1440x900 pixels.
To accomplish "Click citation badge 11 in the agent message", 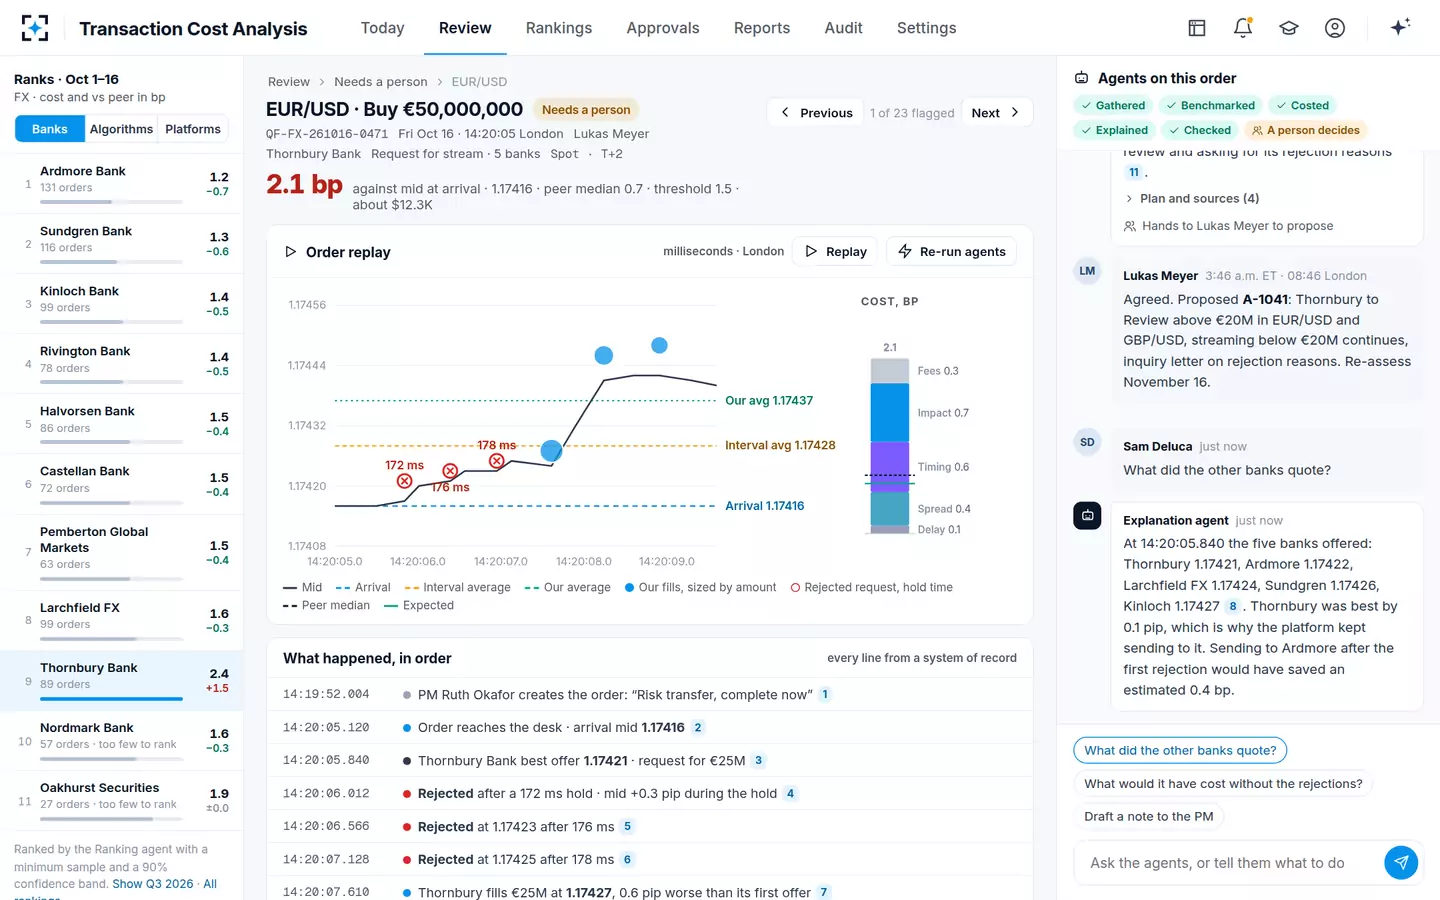I will [x=1134, y=172].
